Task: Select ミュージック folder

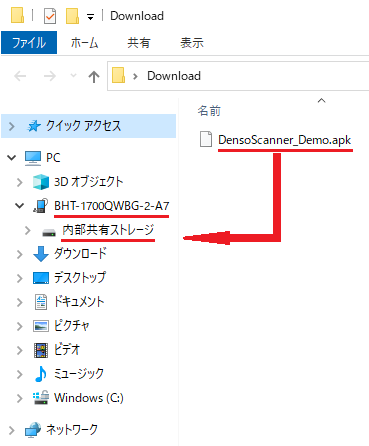Action: pos(79,374)
